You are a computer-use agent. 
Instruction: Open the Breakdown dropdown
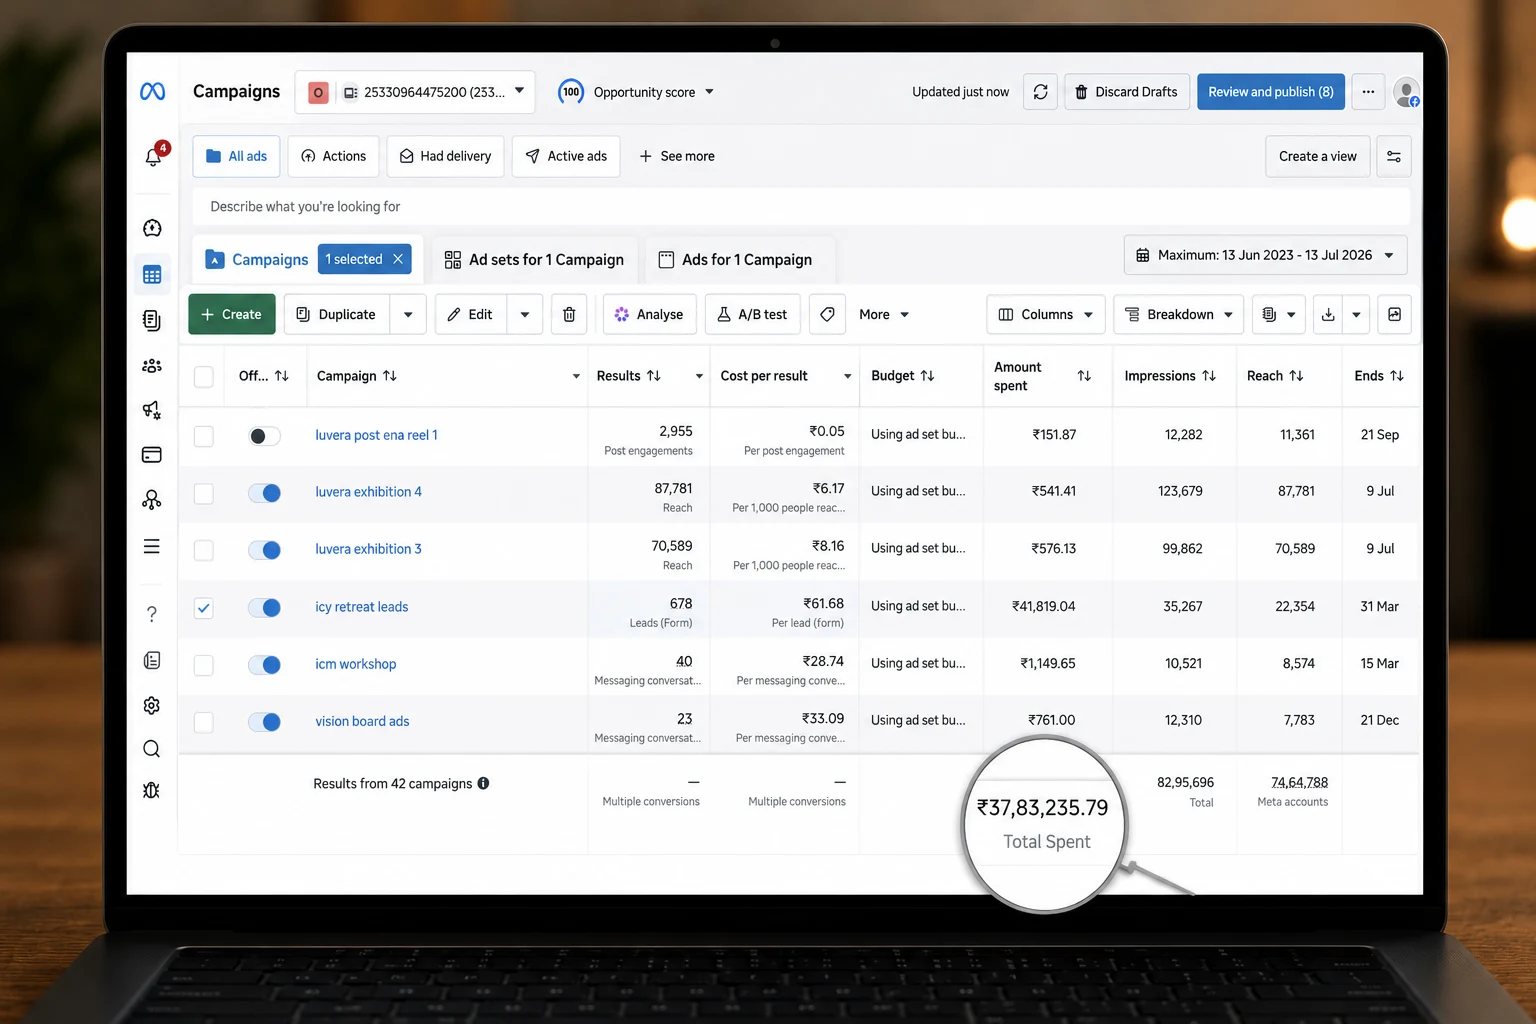coord(1179,314)
